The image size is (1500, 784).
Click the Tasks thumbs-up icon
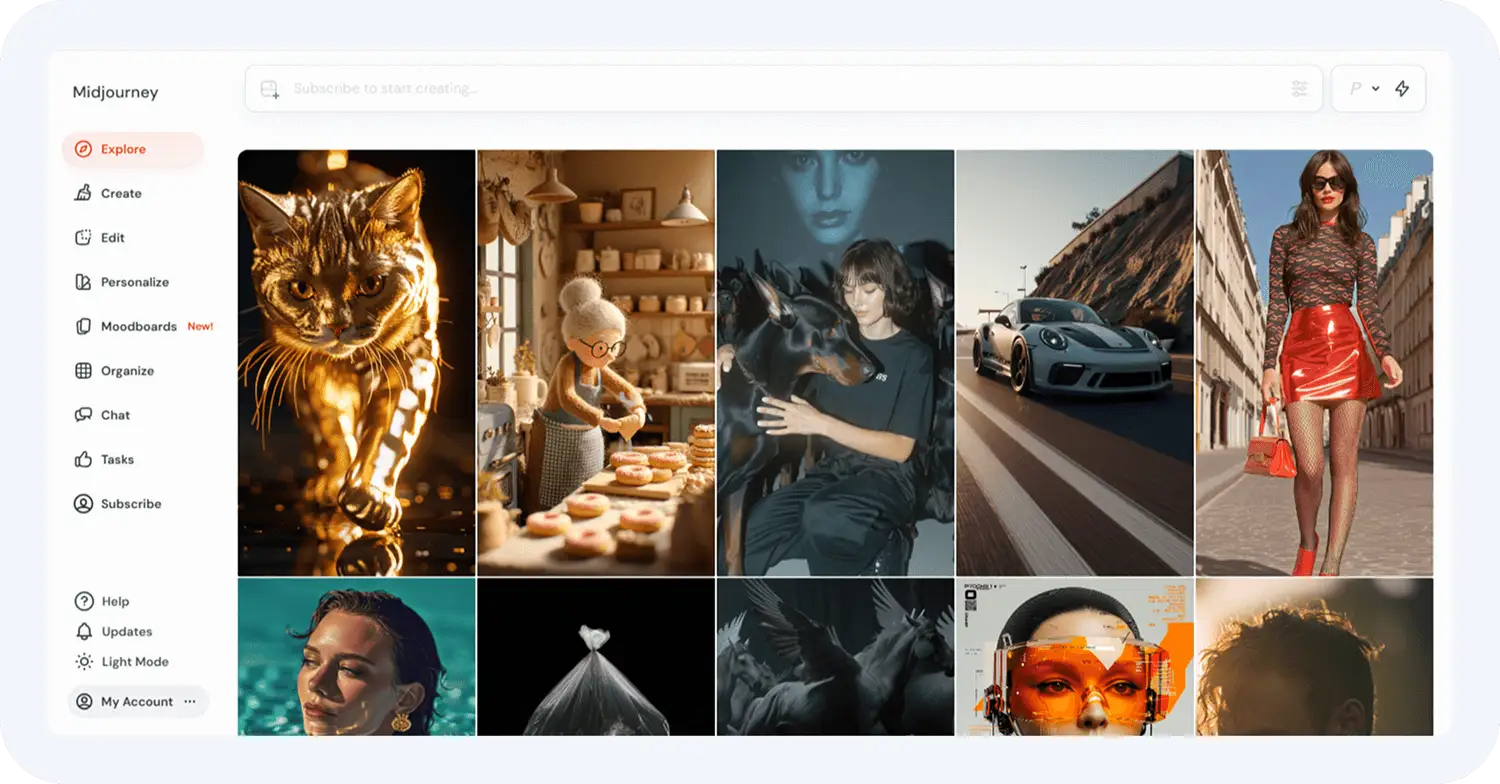pos(84,459)
